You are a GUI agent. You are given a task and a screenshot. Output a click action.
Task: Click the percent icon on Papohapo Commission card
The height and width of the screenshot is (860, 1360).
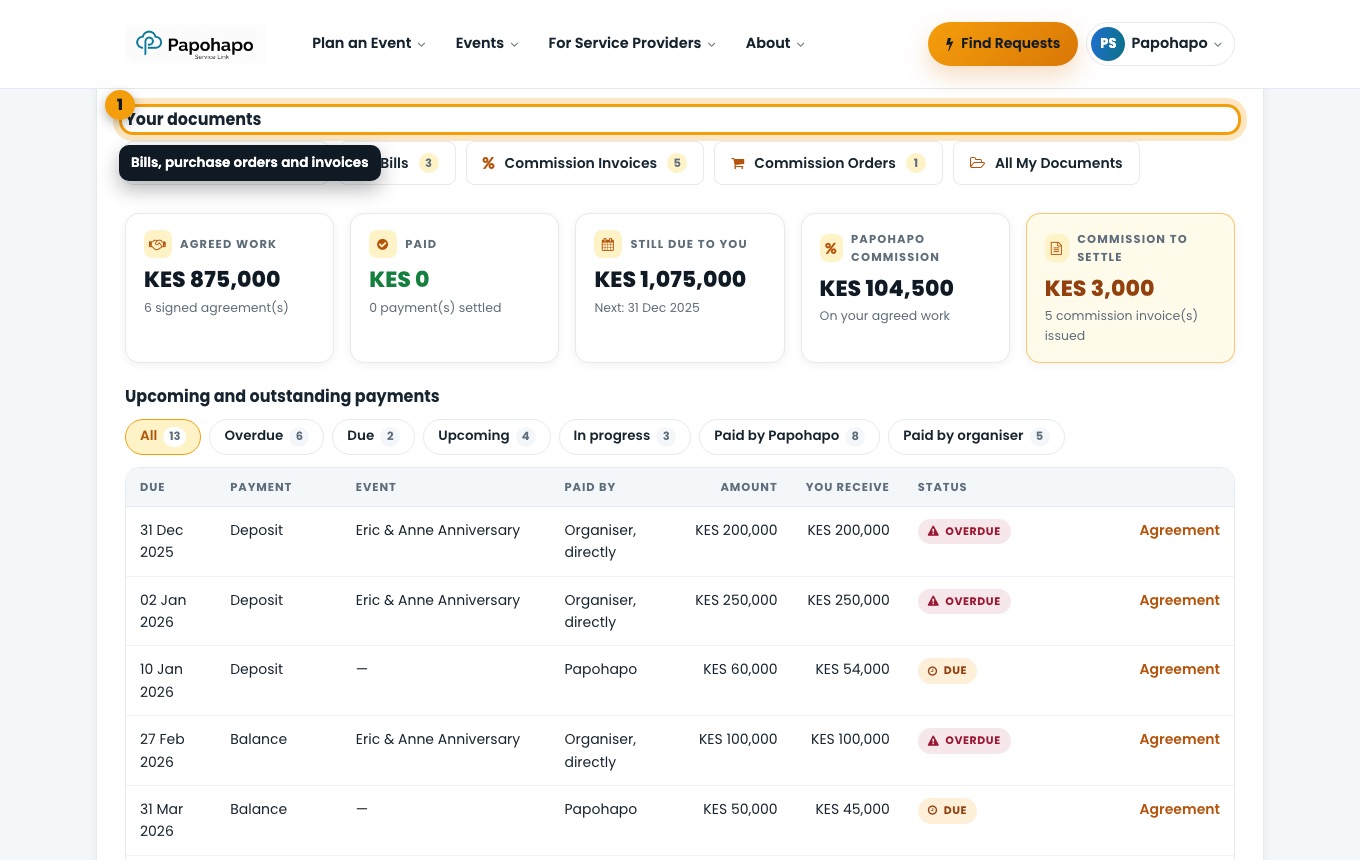pos(831,248)
